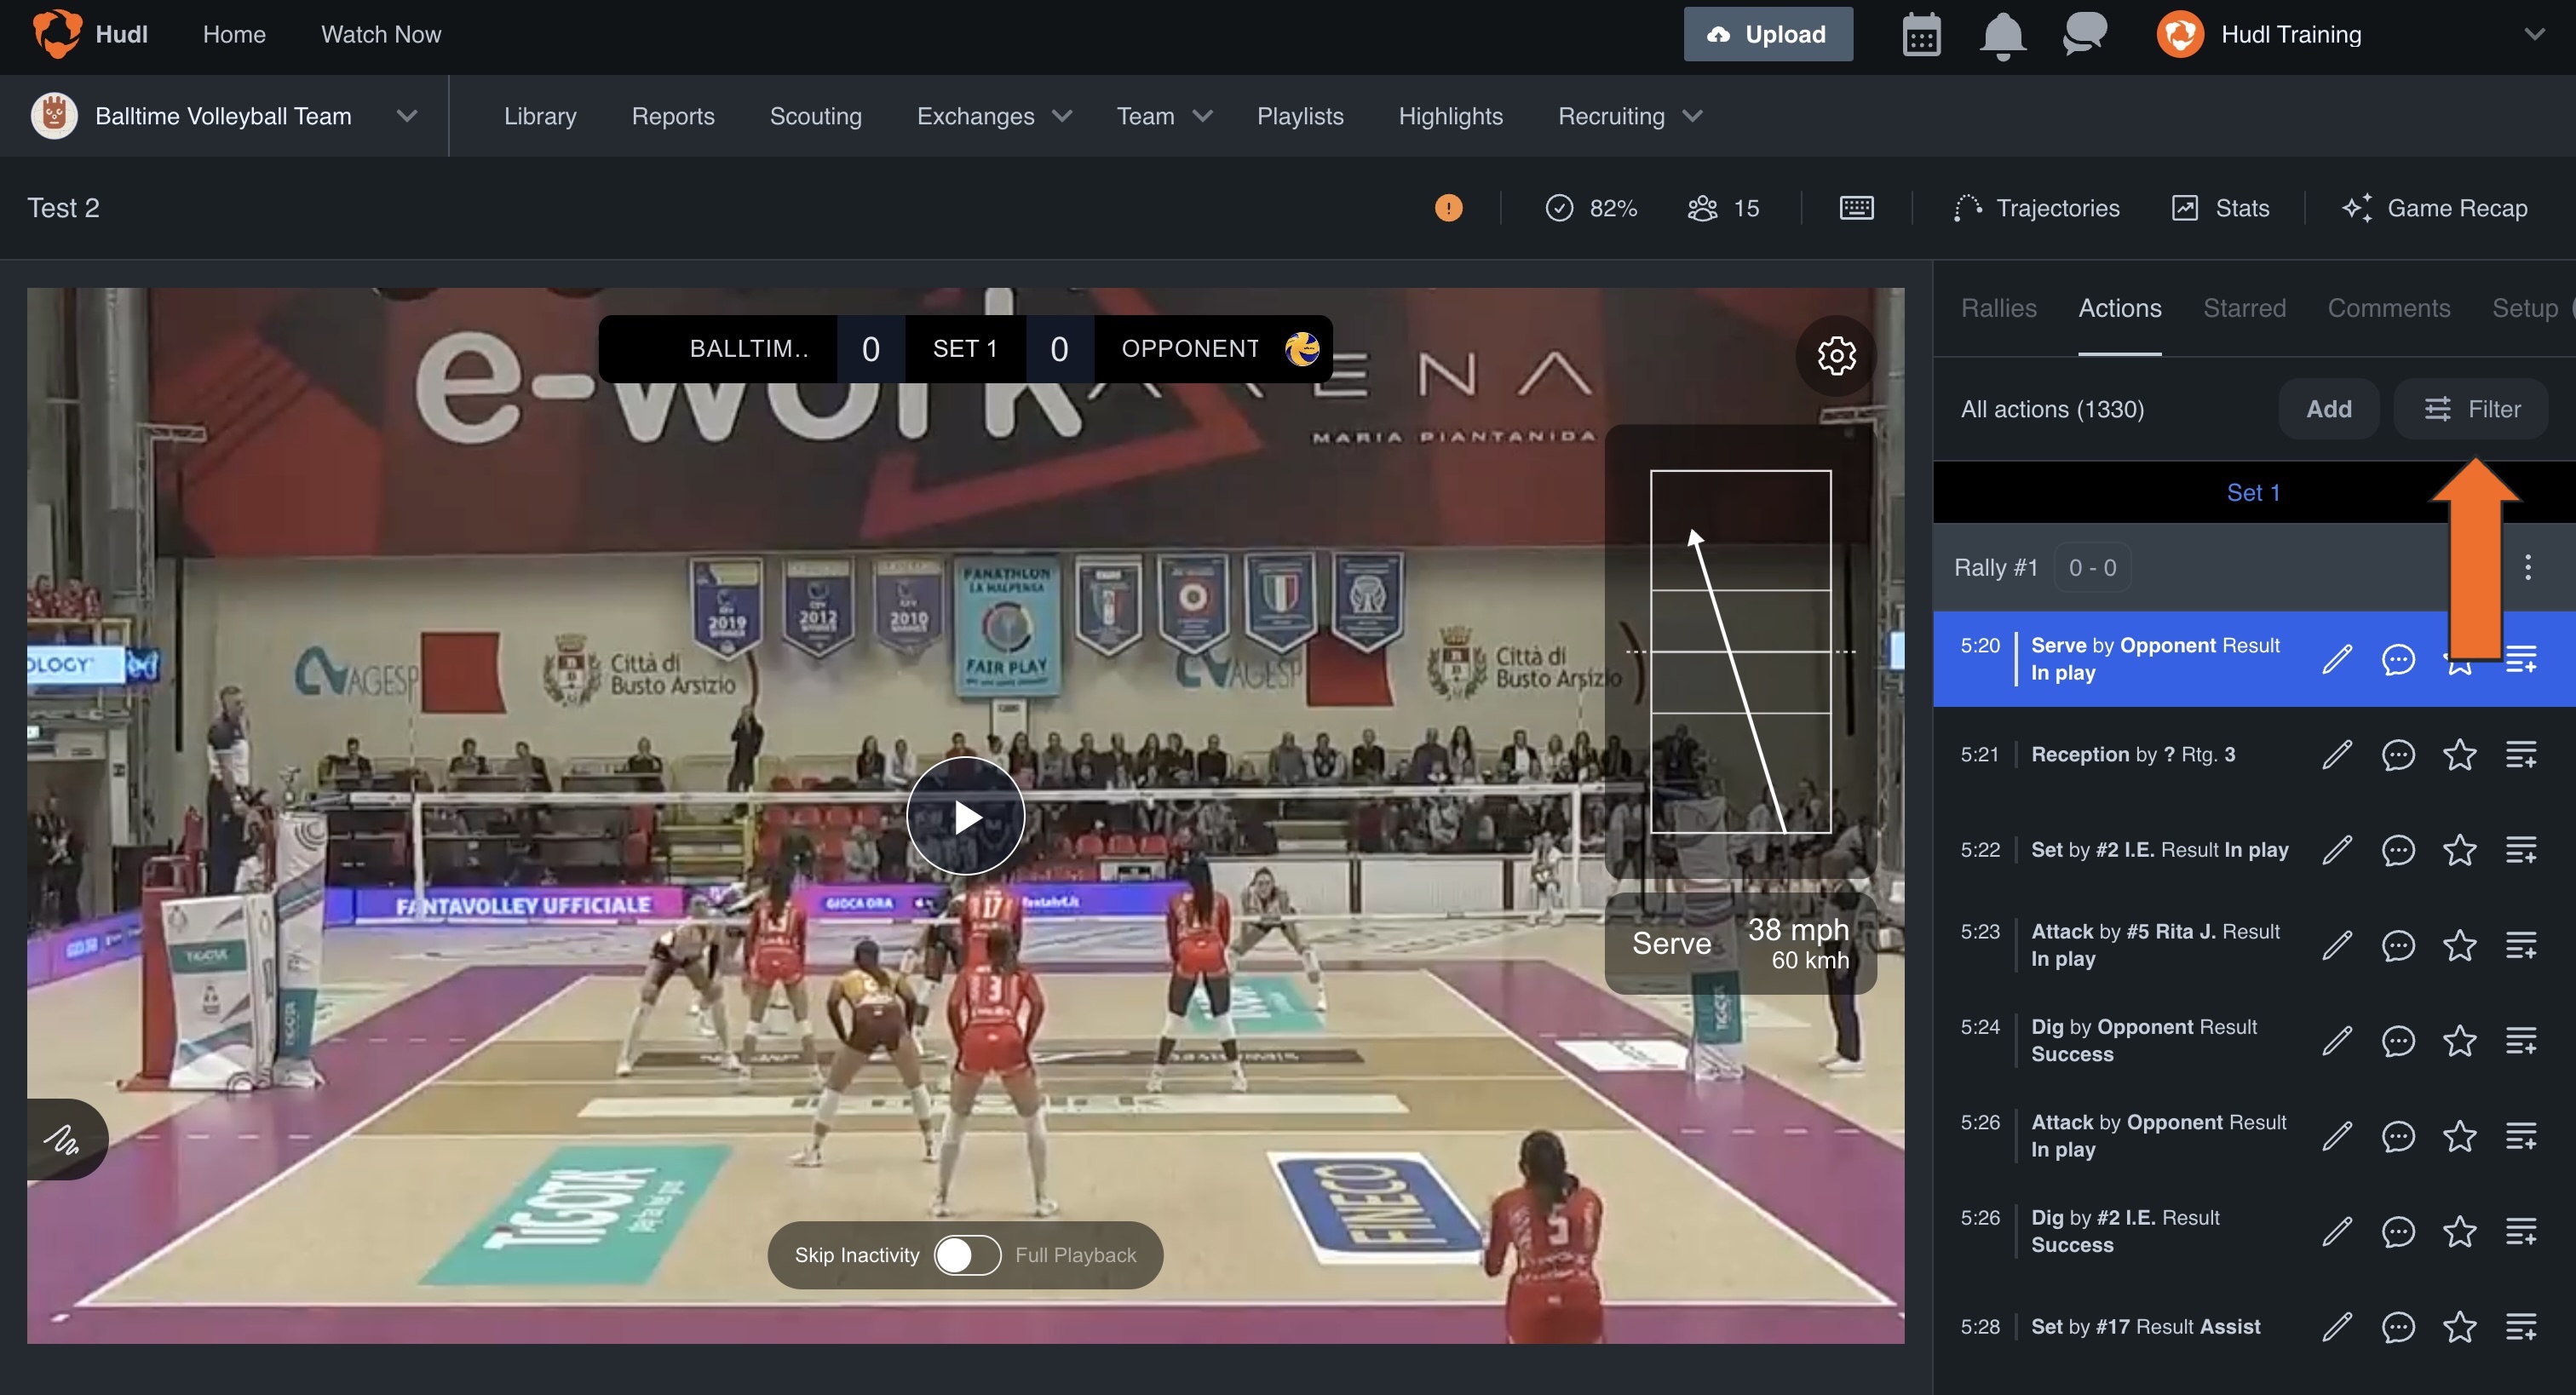This screenshot has width=2576, height=1395.
Task: Open Game Recap
Action: tap(2434, 208)
